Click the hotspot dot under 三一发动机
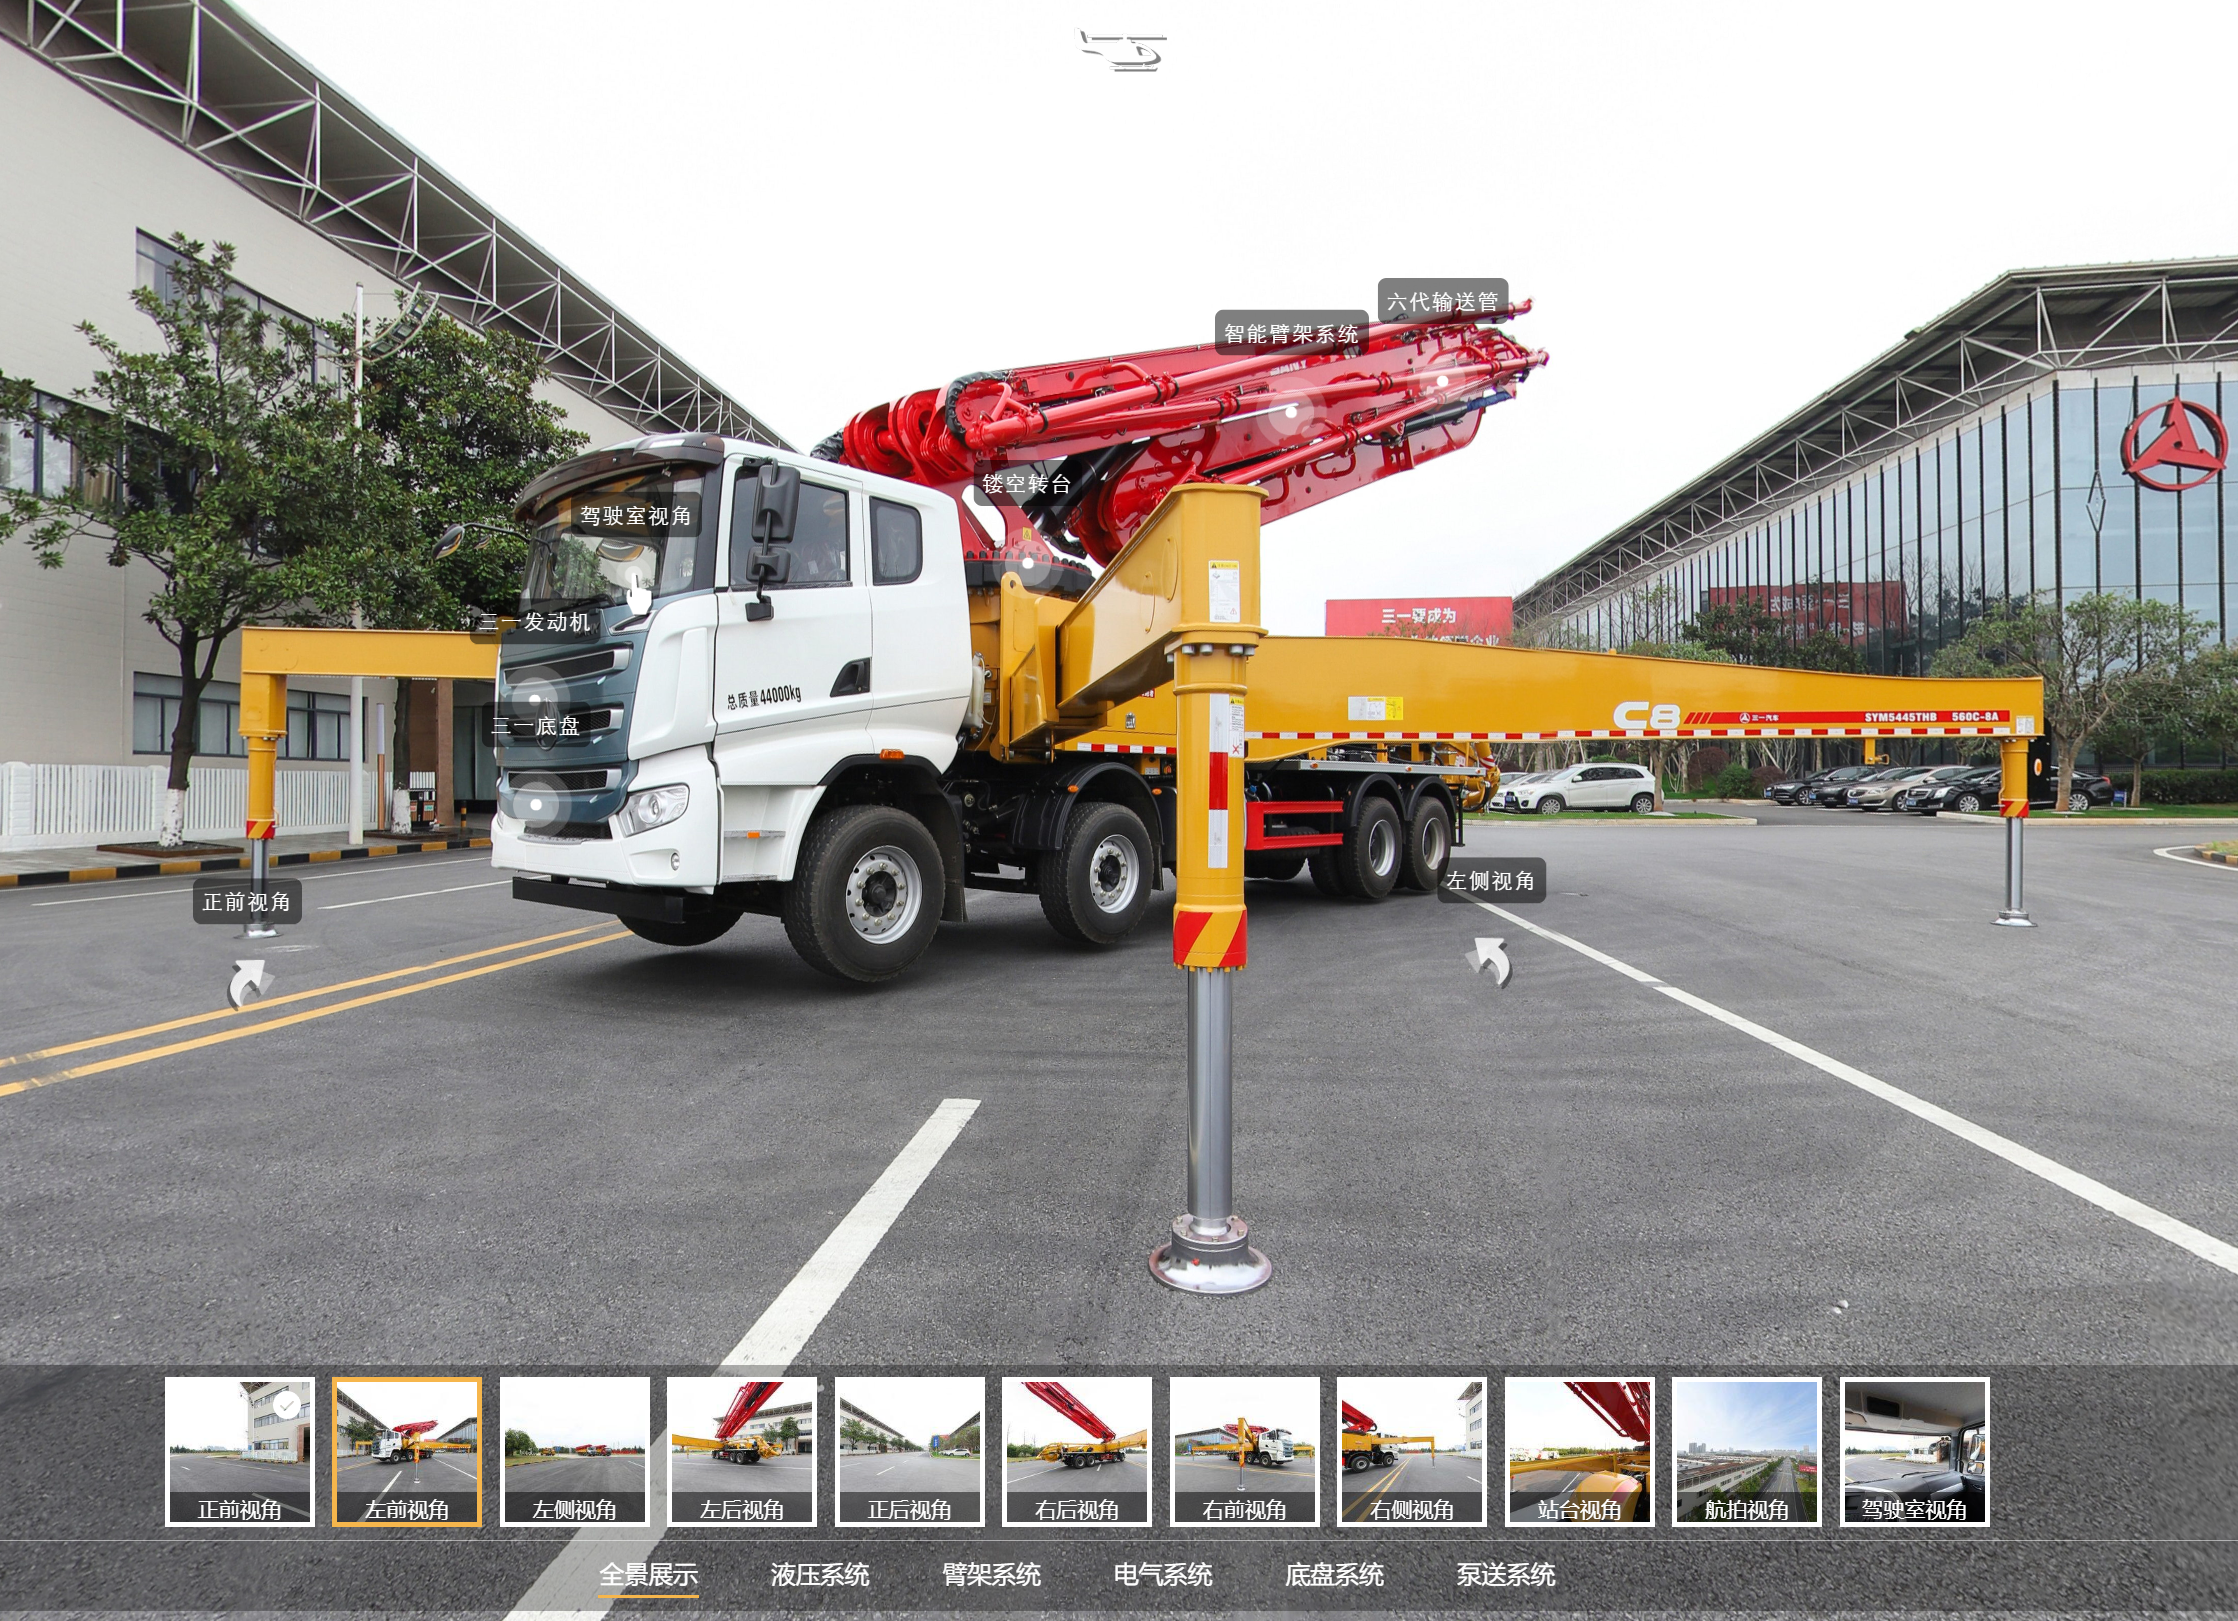Image resolution: width=2238 pixels, height=1621 pixels. (x=535, y=699)
